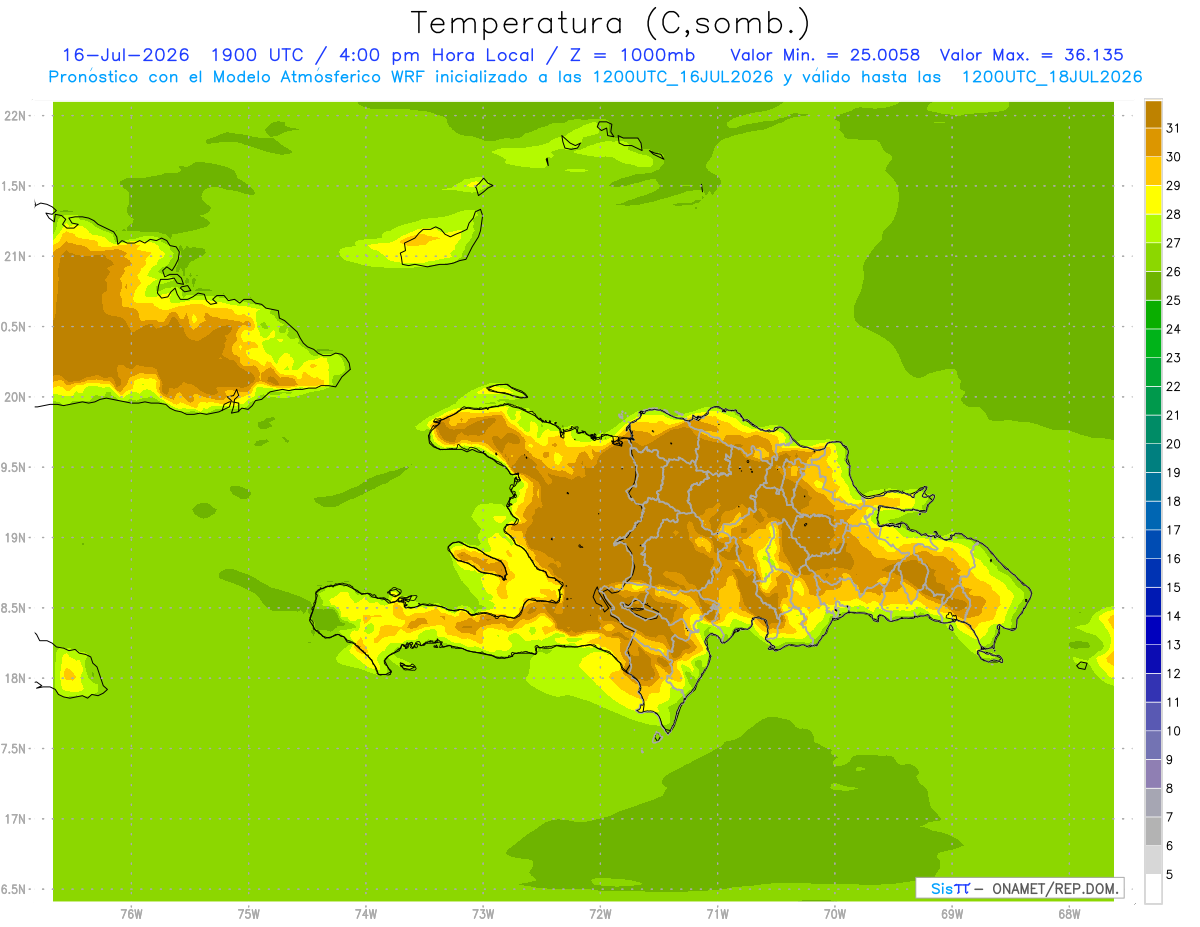Click the legend value "24"
The width and height of the screenshot is (1200, 927).
point(1174,329)
